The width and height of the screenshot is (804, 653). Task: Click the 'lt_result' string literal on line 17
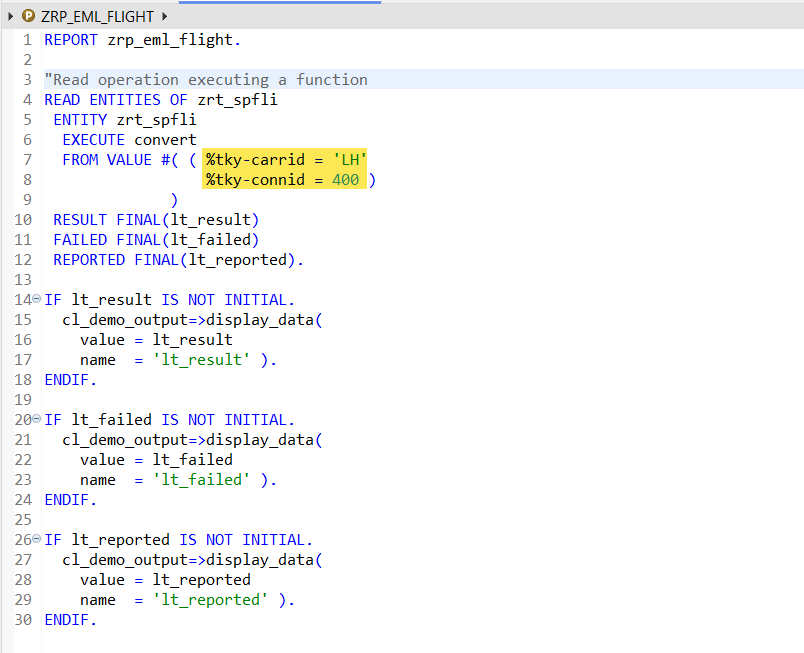coord(202,359)
